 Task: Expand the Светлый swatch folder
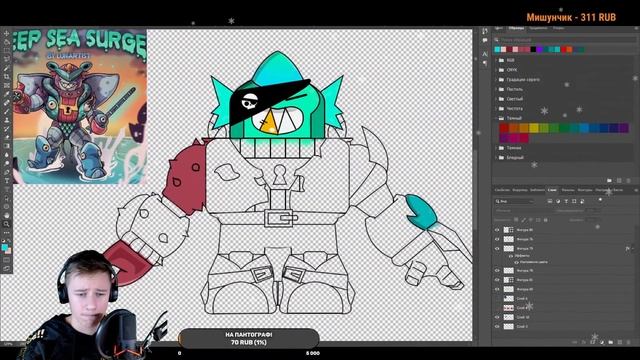pyautogui.click(x=497, y=99)
